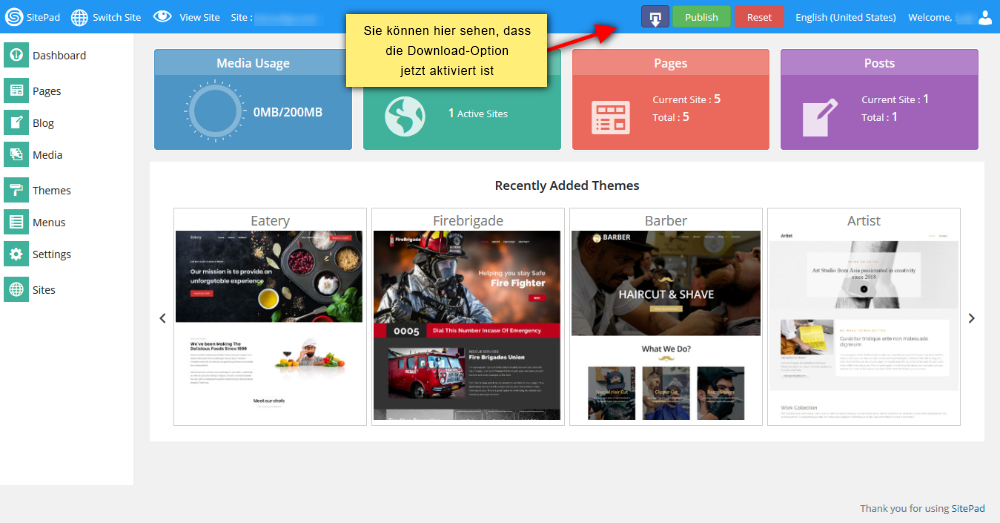The height and width of the screenshot is (523, 1000).
Task: Click the Switch Site link
Action: point(117,17)
